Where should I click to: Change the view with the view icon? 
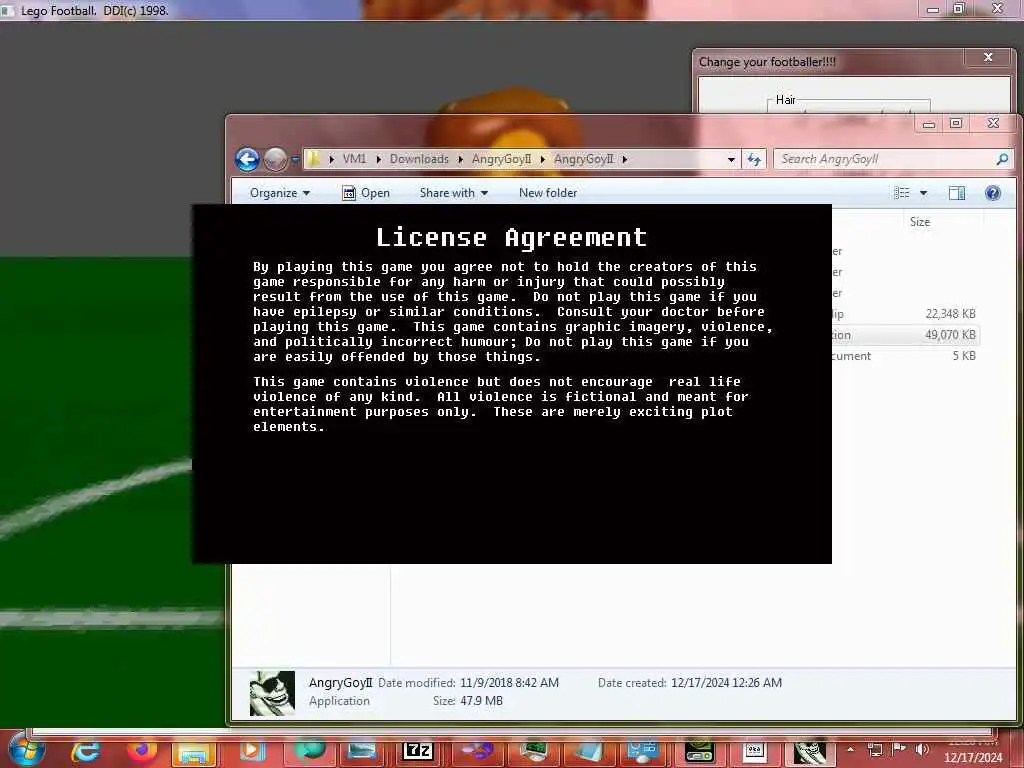[x=902, y=193]
